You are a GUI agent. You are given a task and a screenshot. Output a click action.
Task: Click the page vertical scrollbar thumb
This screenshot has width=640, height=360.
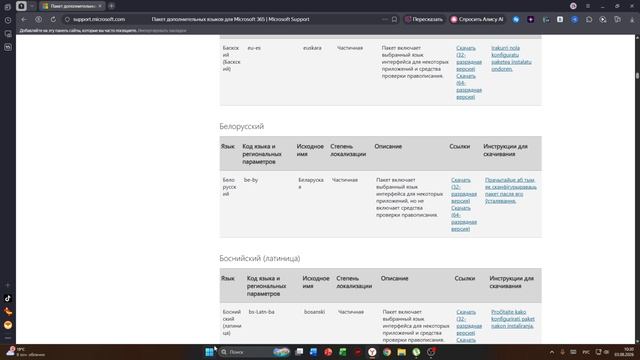637,76
